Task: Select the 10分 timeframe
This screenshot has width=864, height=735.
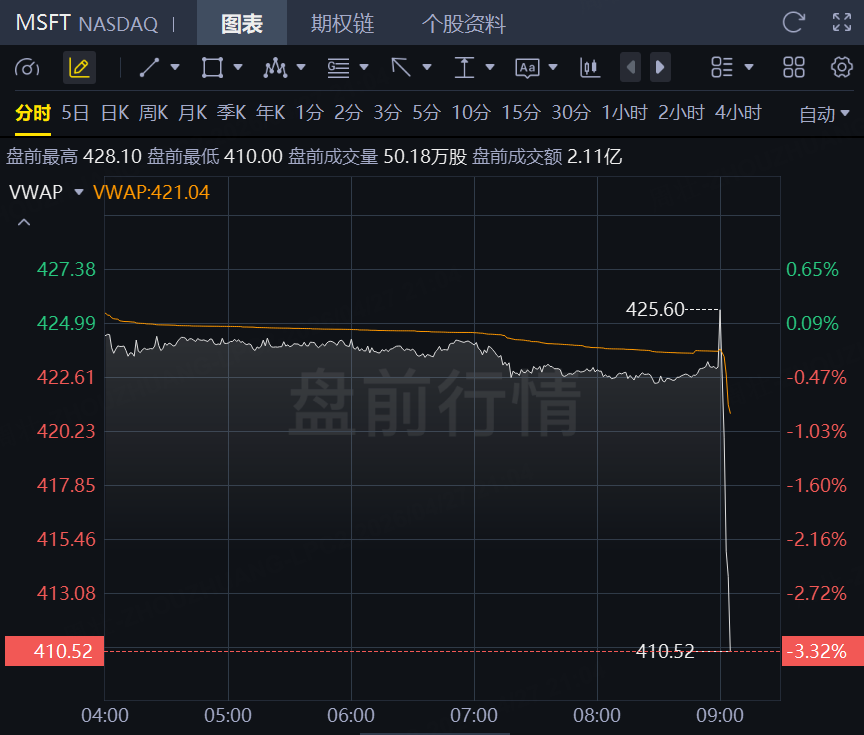Action: pyautogui.click(x=471, y=113)
